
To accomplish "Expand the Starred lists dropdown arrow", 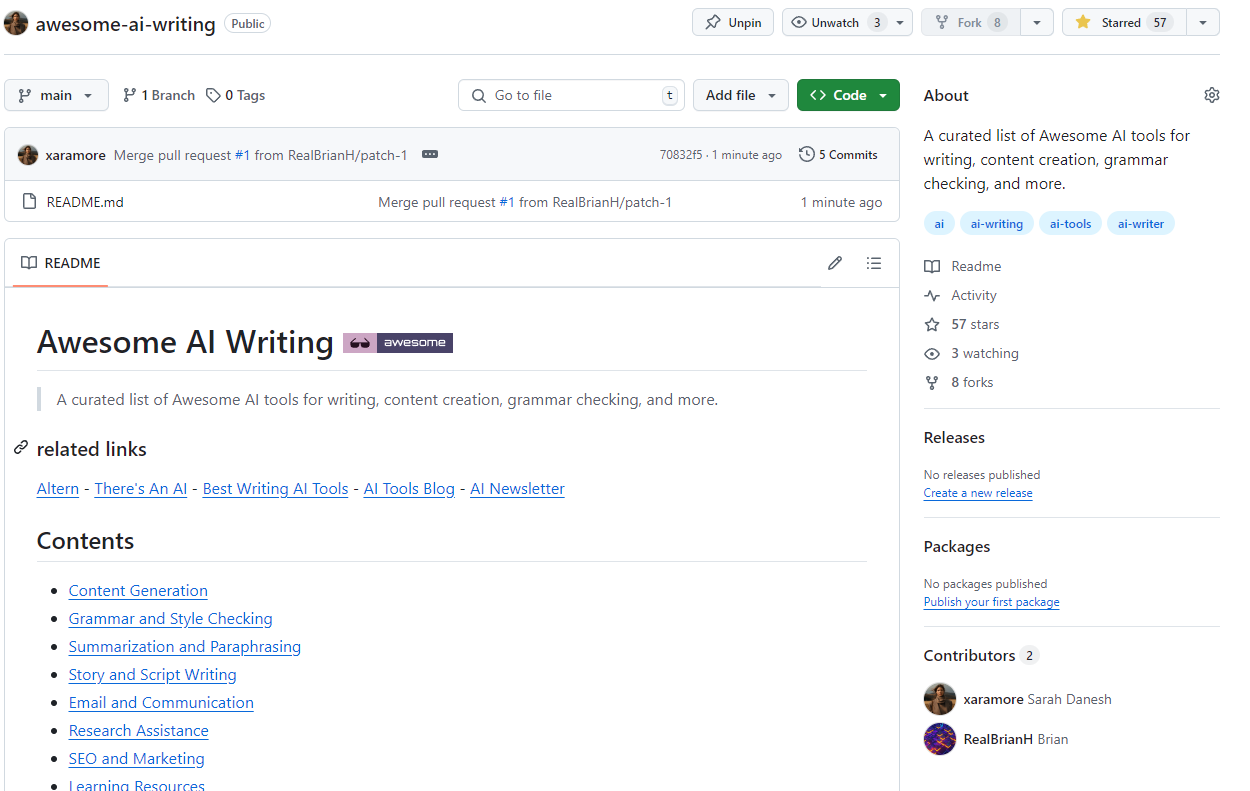I will click(x=1203, y=23).
